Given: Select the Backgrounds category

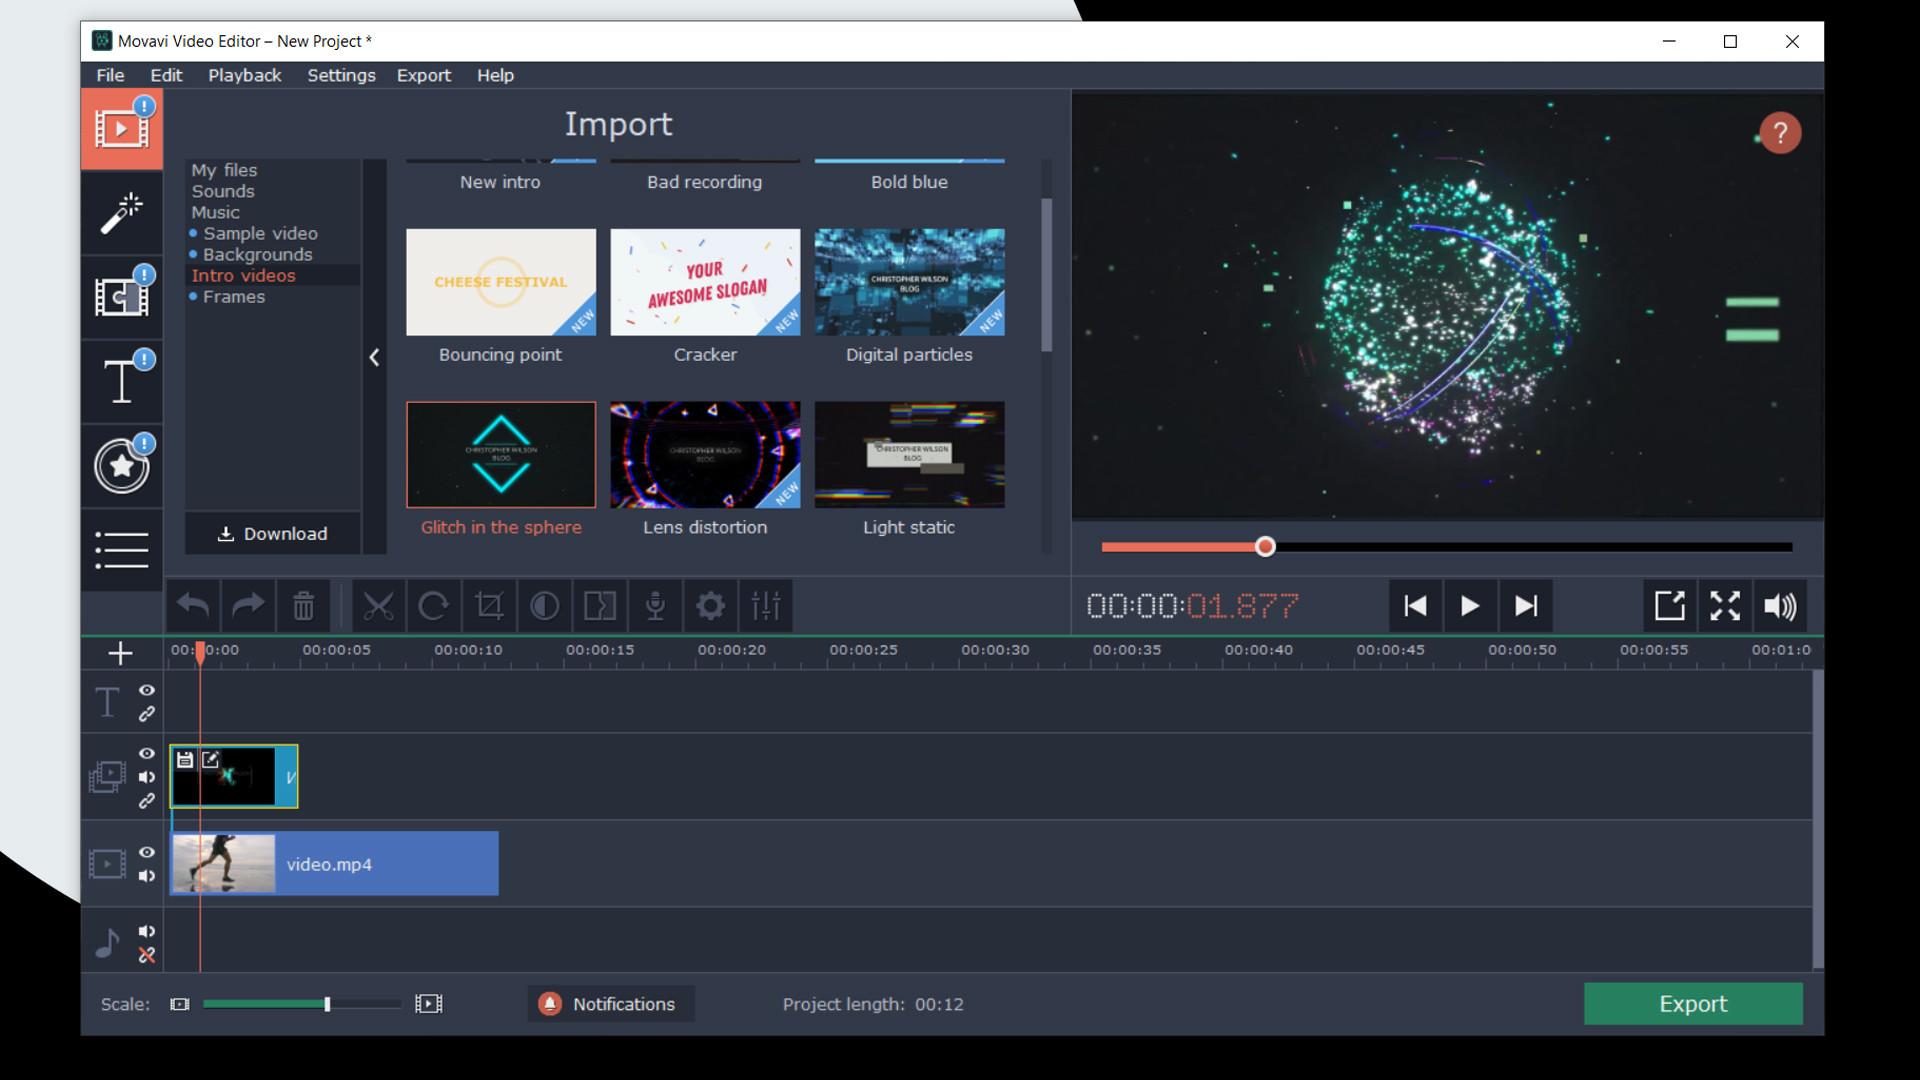Looking at the screenshot, I should 257,254.
